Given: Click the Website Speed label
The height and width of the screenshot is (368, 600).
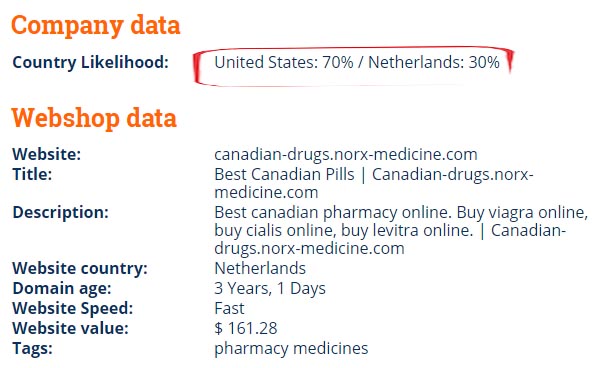Looking at the screenshot, I should click(x=73, y=308).
